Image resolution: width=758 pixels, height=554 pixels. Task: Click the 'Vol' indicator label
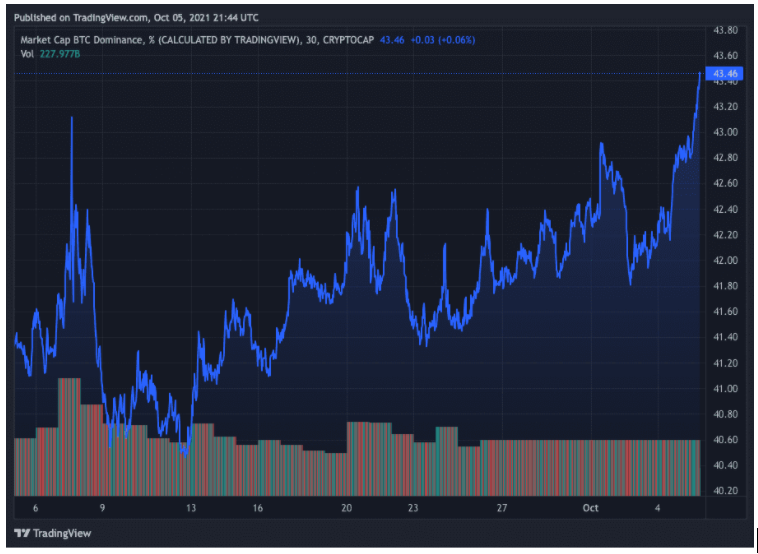pyautogui.click(x=27, y=54)
